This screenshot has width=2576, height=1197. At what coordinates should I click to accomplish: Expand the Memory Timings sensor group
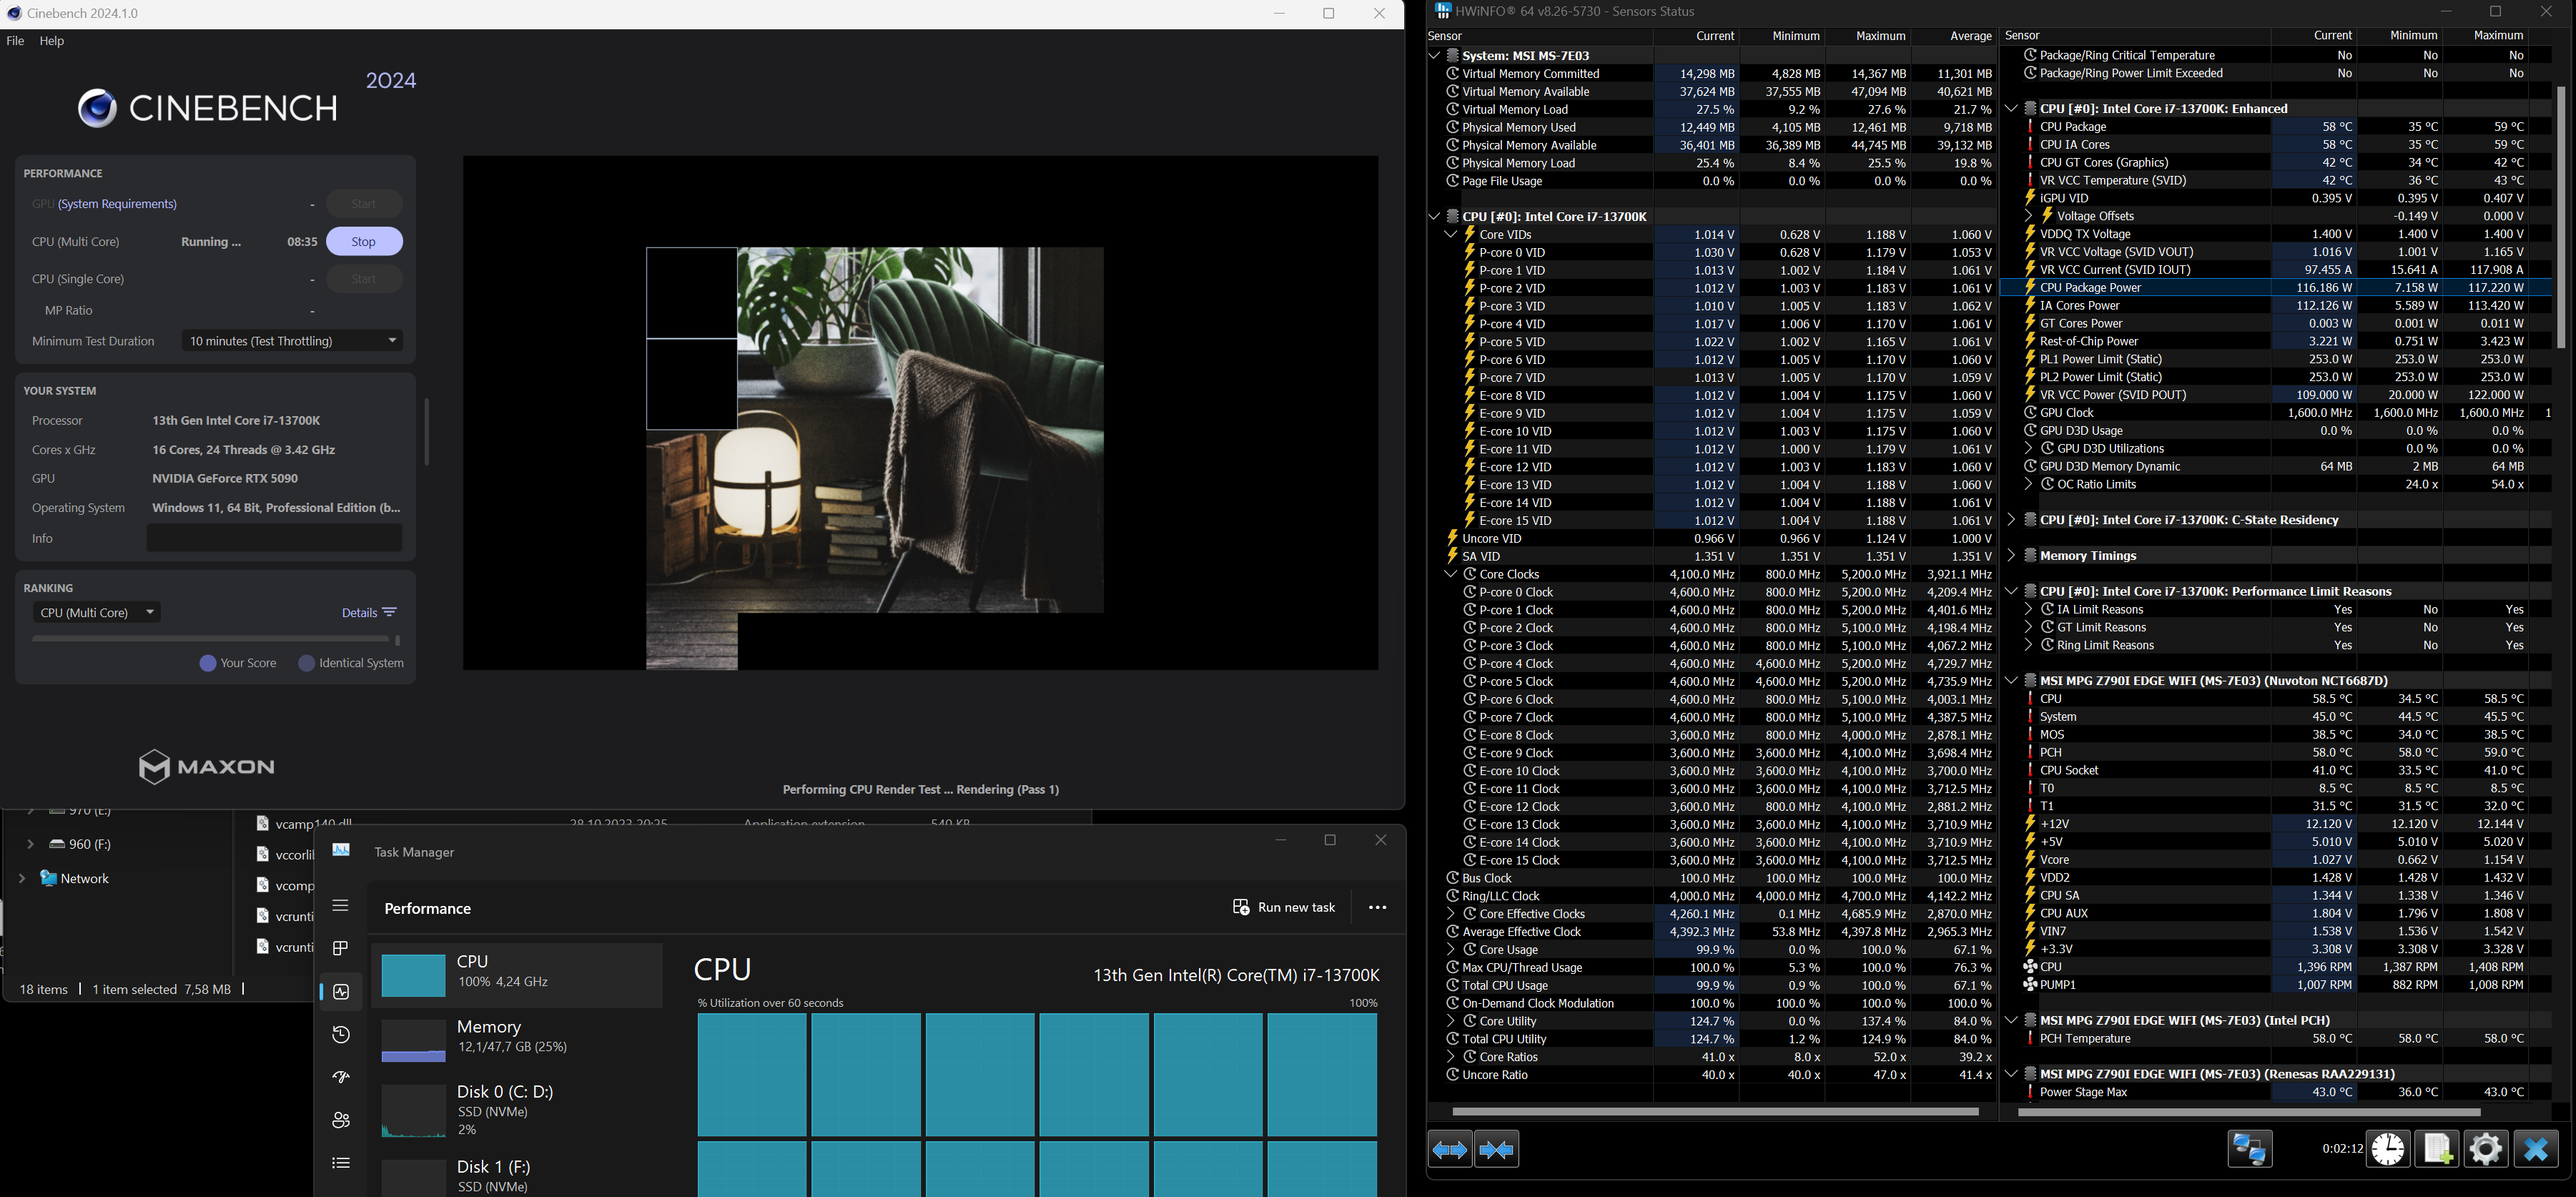(2011, 556)
